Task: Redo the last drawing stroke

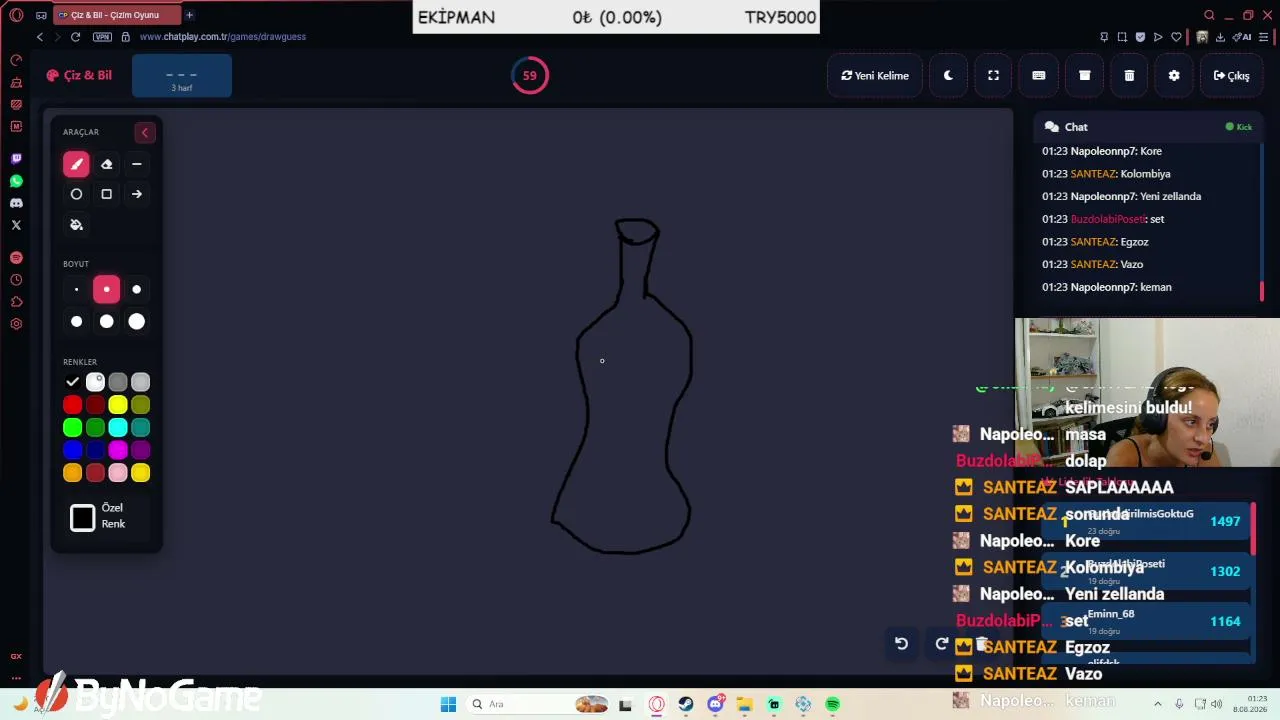Action: tap(941, 644)
